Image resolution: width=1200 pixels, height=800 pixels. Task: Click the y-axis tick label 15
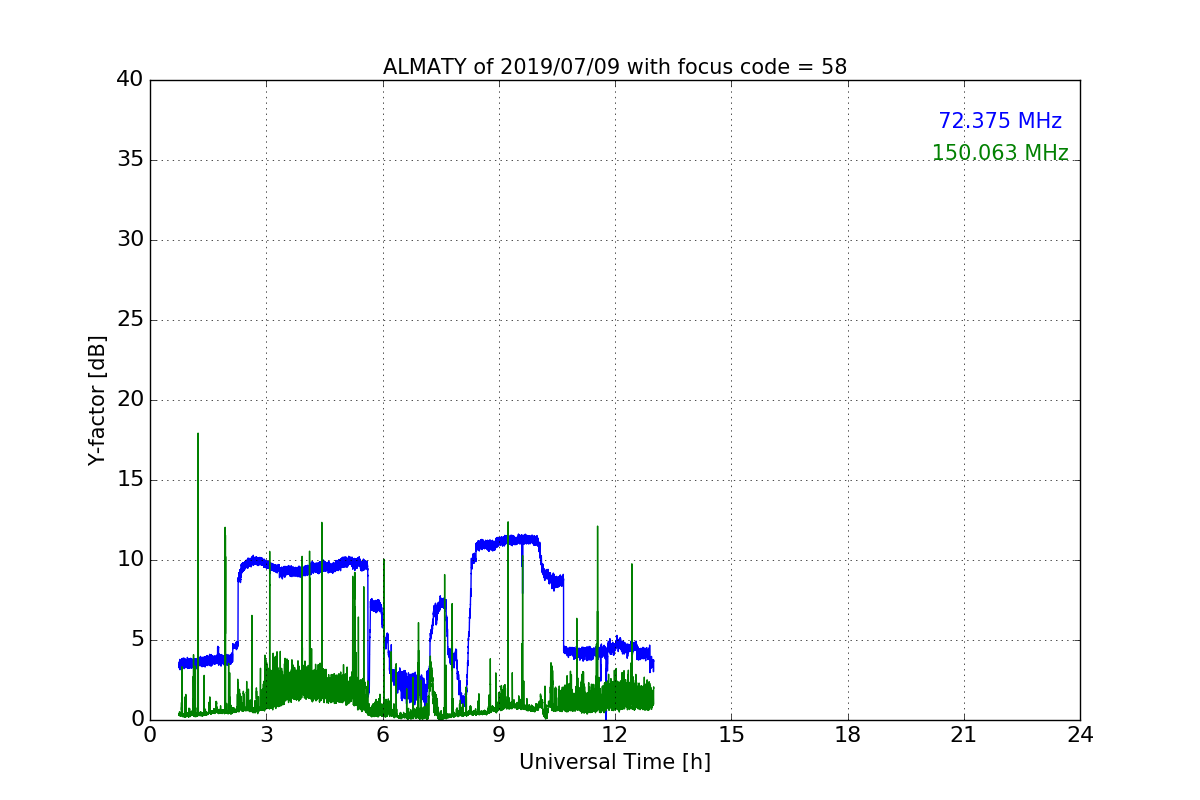pyautogui.click(x=130, y=480)
